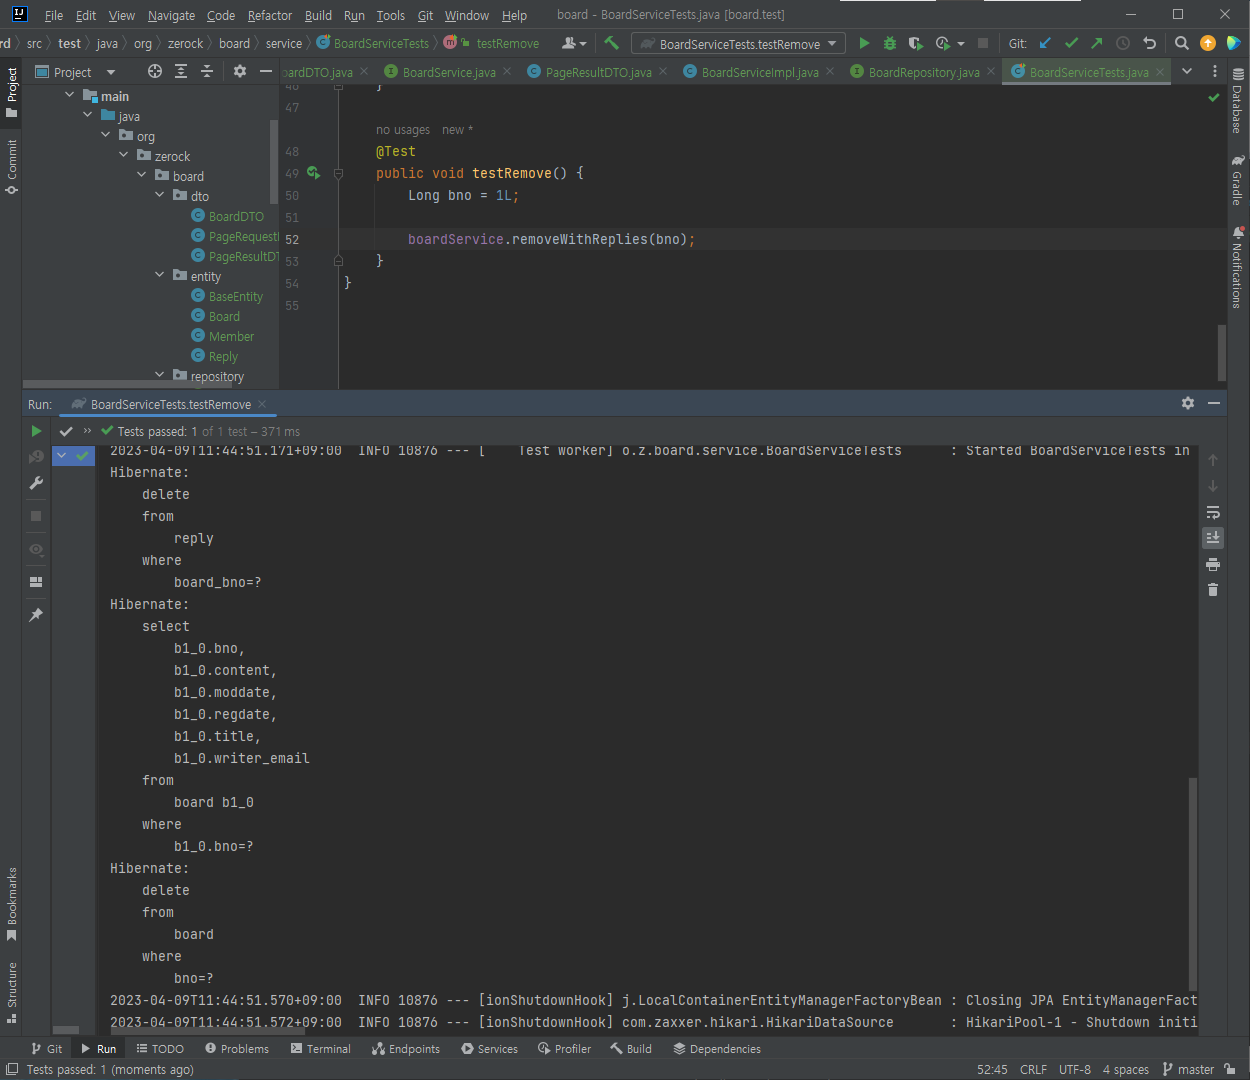Clear all console output with trash icon
This screenshot has height=1080, width=1250.
coord(1213,590)
